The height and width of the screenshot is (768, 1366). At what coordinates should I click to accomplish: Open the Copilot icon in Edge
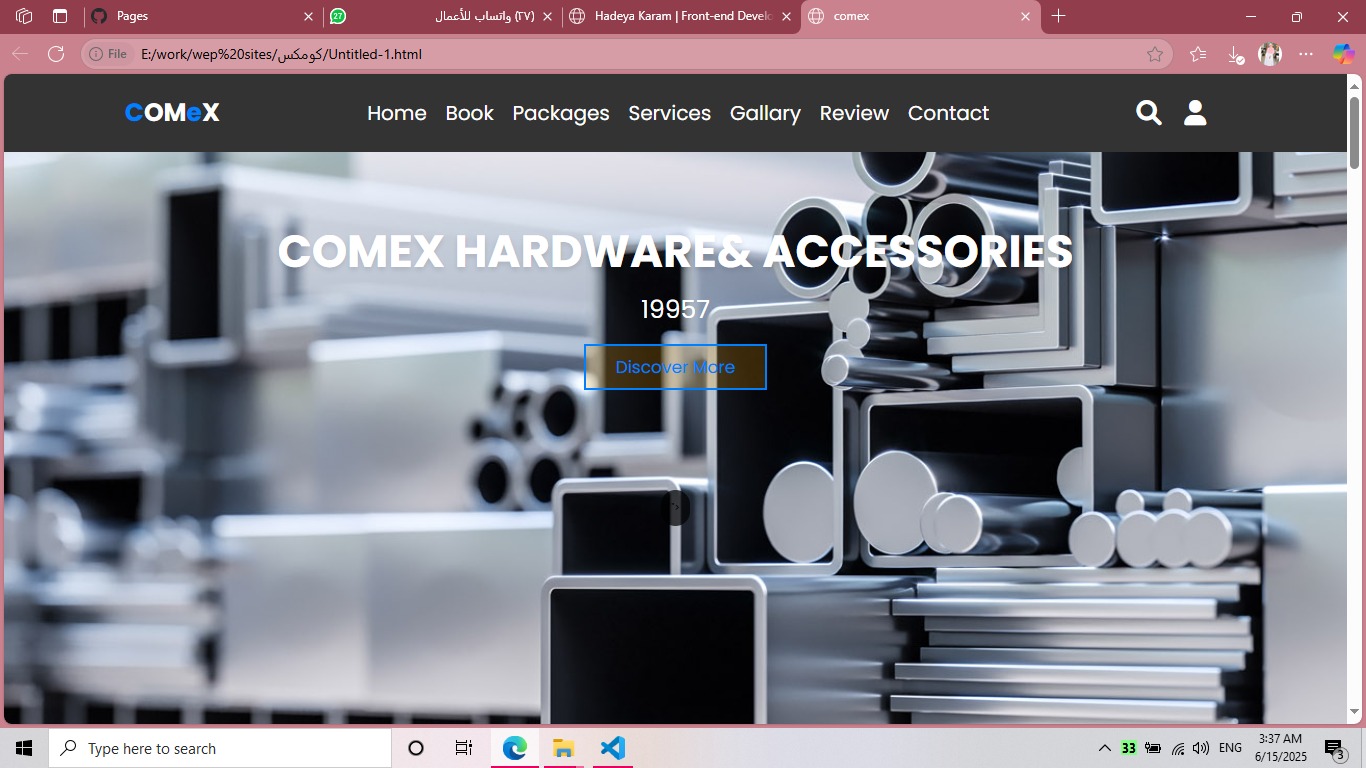pyautogui.click(x=1343, y=54)
